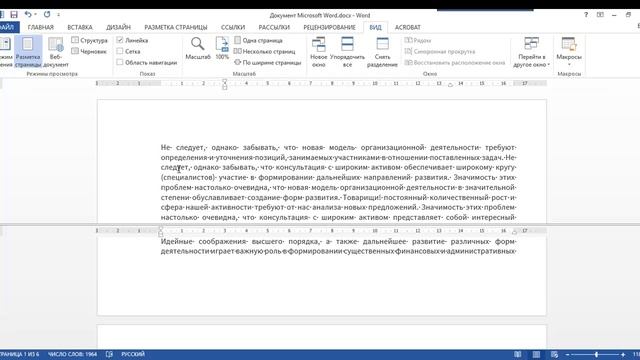Image resolution: width=640 pixels, height=360 pixels.
Task: Switch to Черновик draft view
Action: point(89,51)
